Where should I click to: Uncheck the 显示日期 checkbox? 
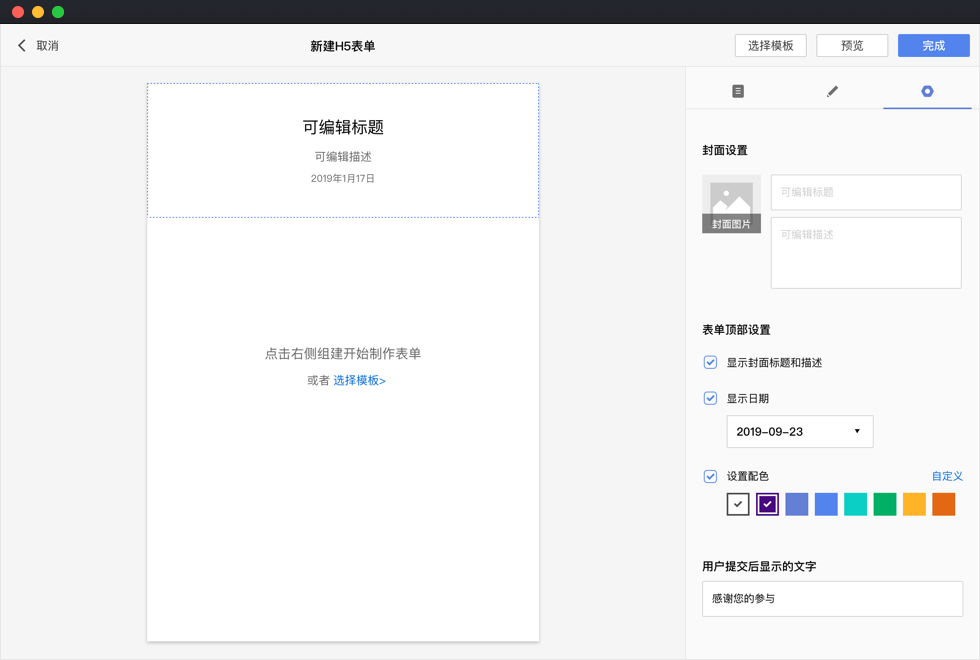710,398
